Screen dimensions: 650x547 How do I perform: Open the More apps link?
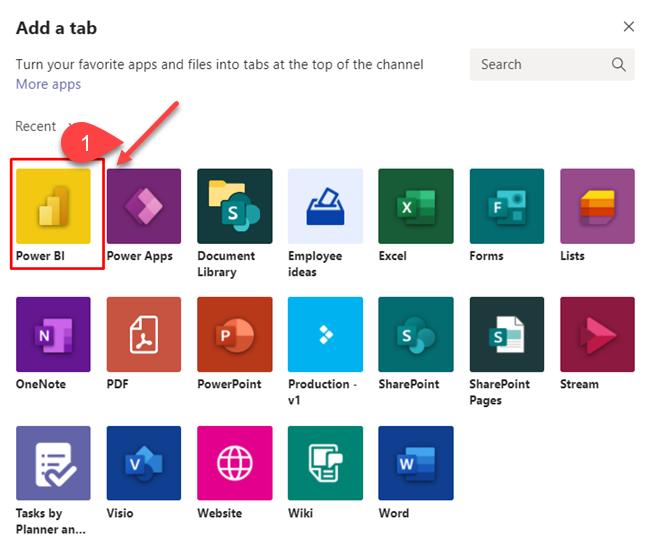coord(48,84)
